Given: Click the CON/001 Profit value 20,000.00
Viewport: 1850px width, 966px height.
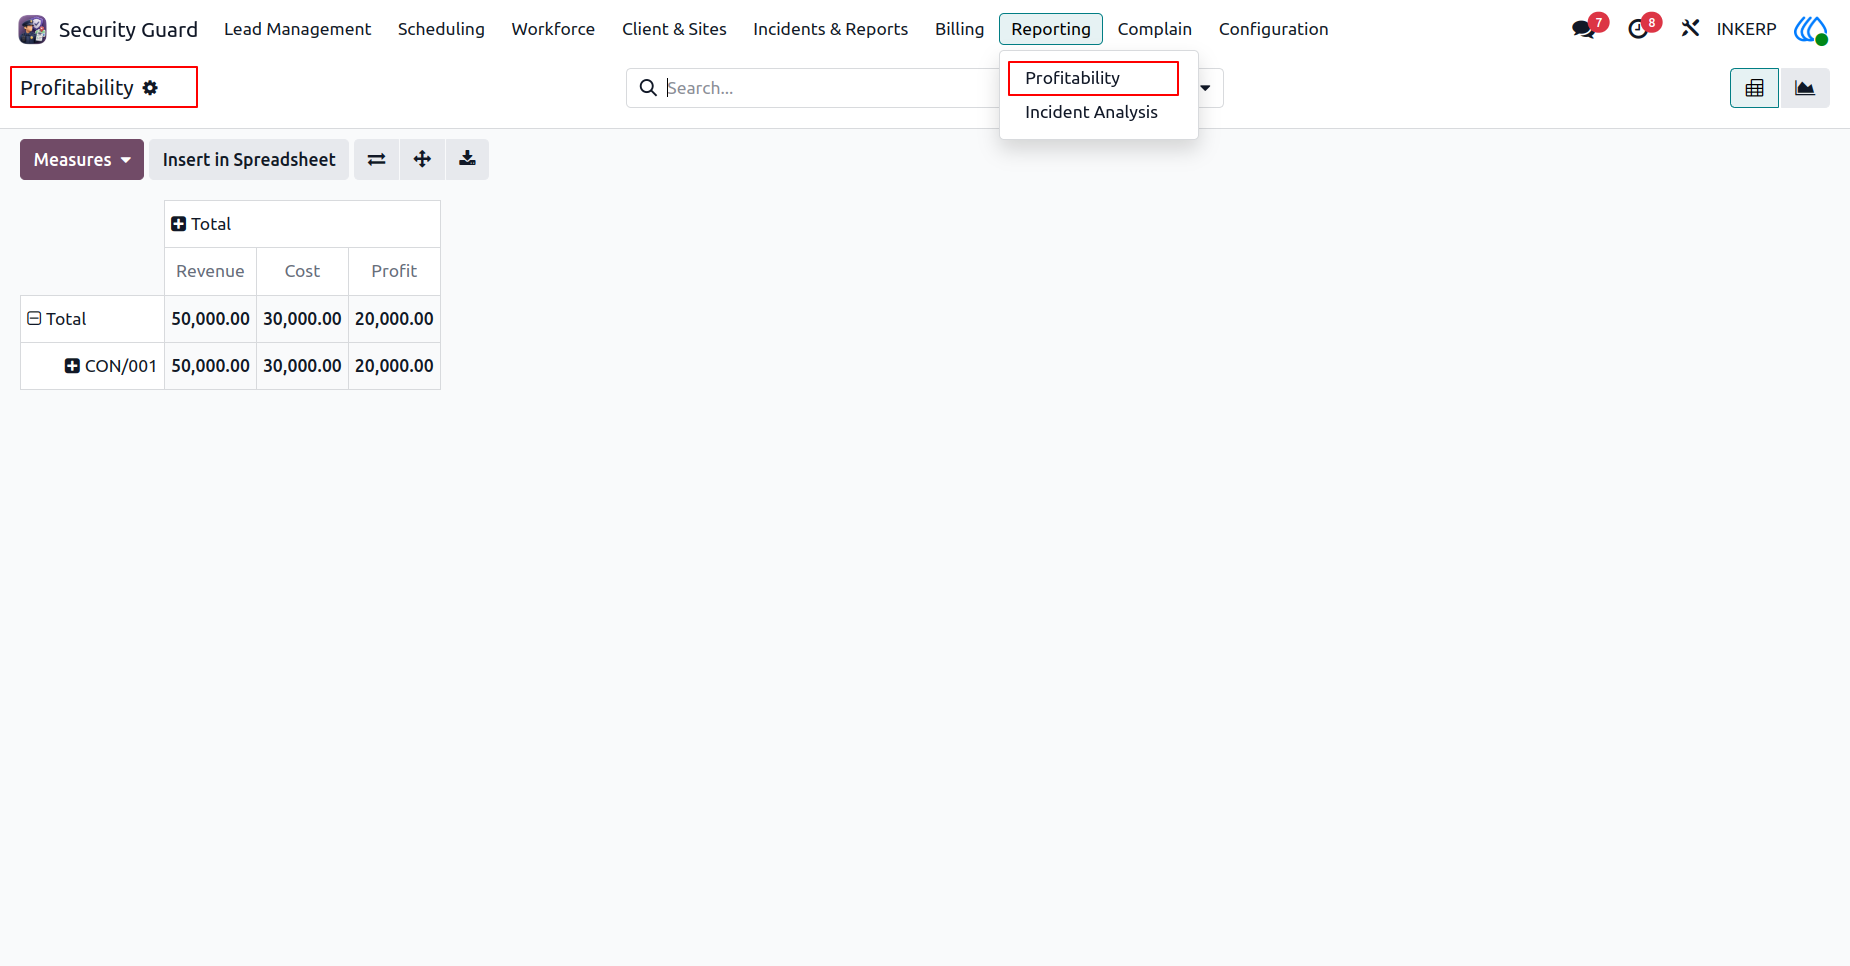Looking at the screenshot, I should point(394,366).
